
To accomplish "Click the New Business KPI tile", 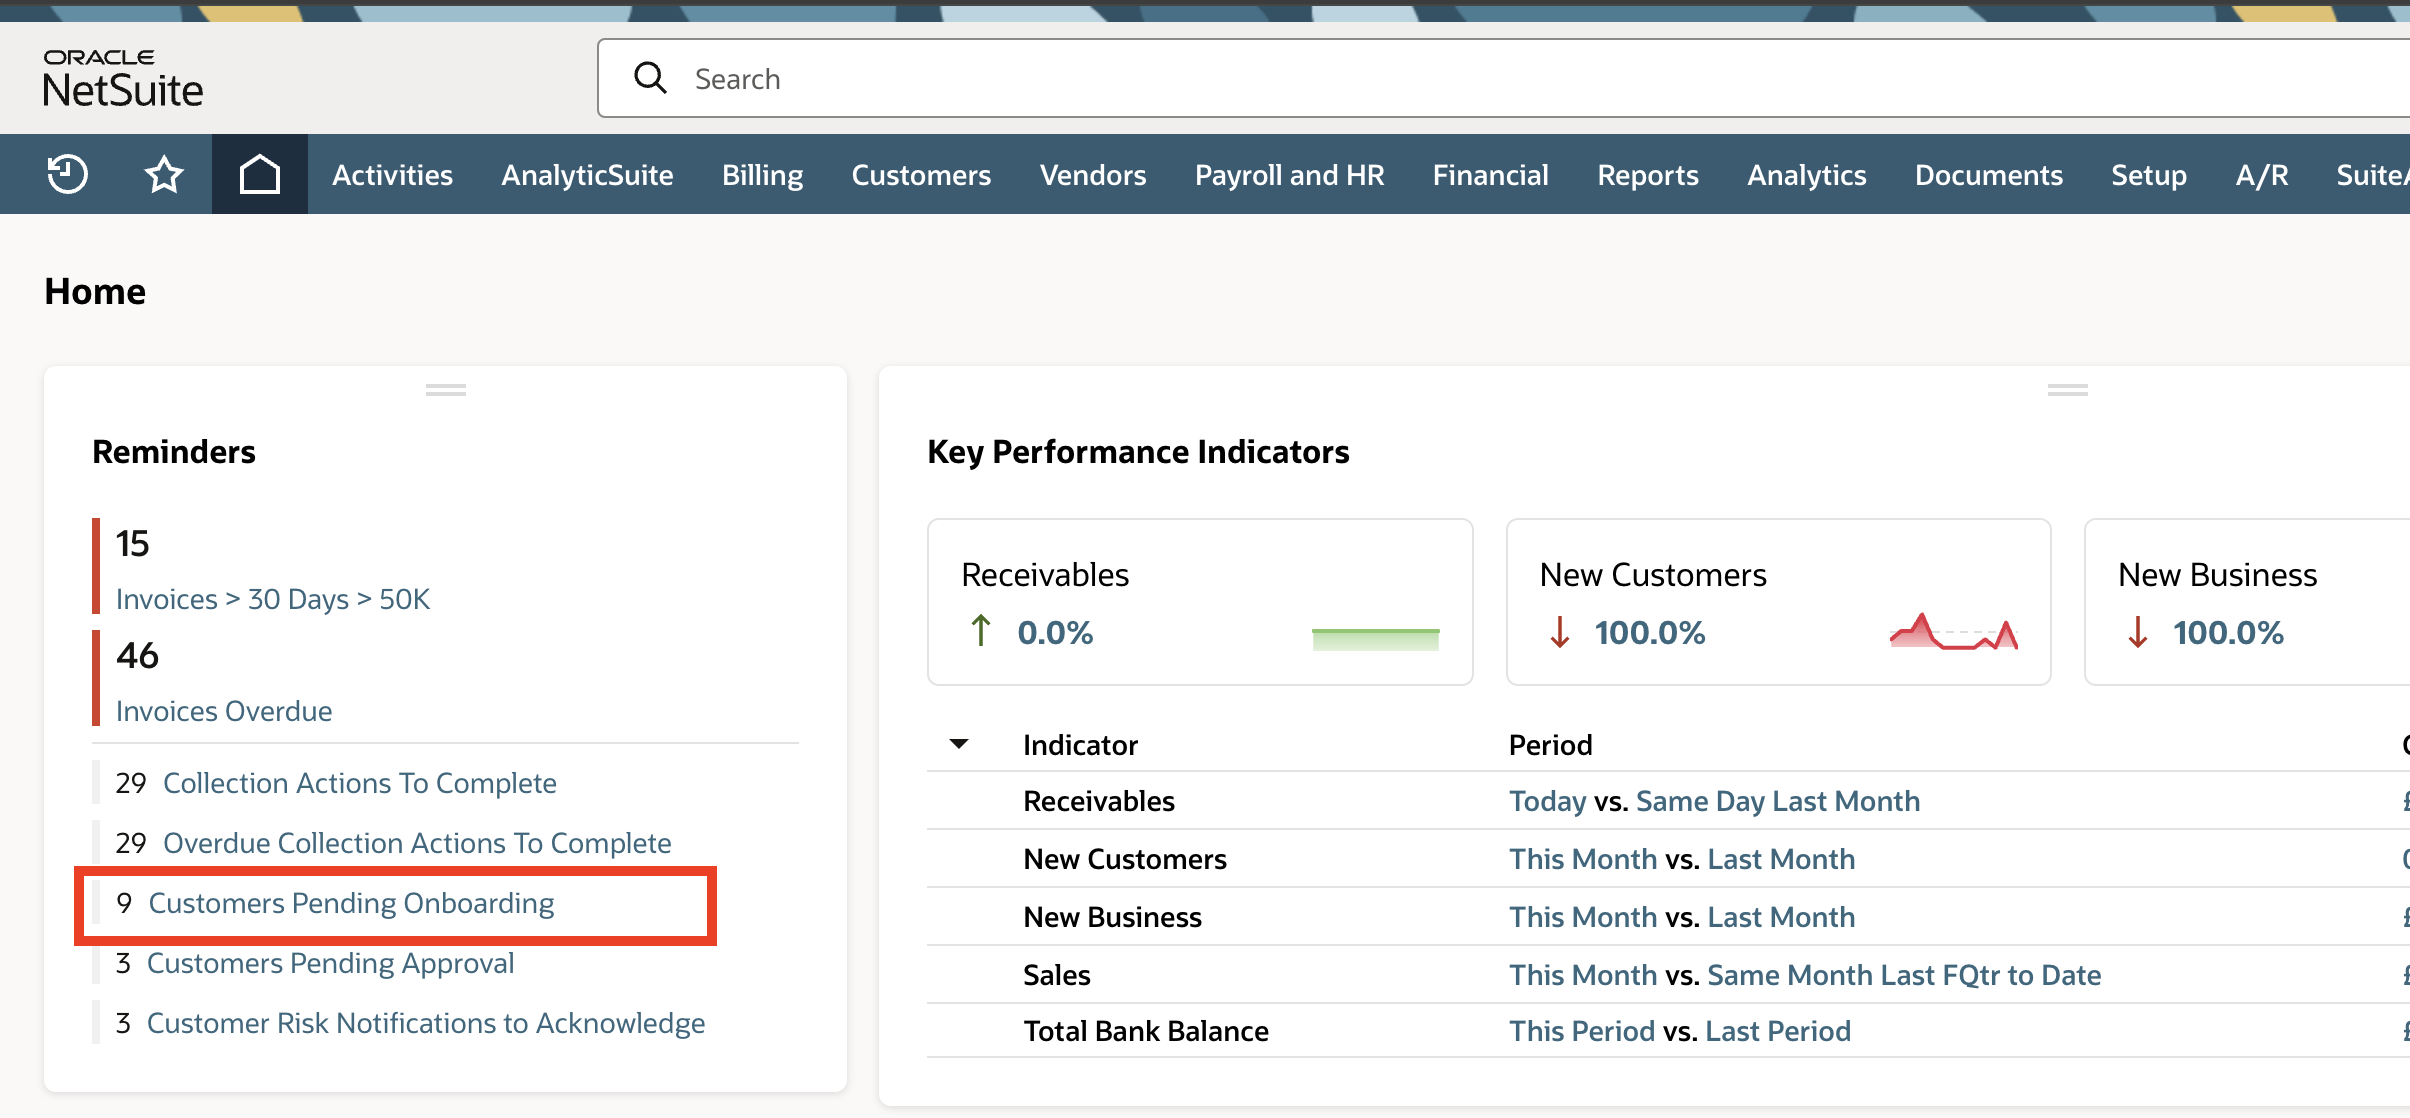I will pos(2240,602).
